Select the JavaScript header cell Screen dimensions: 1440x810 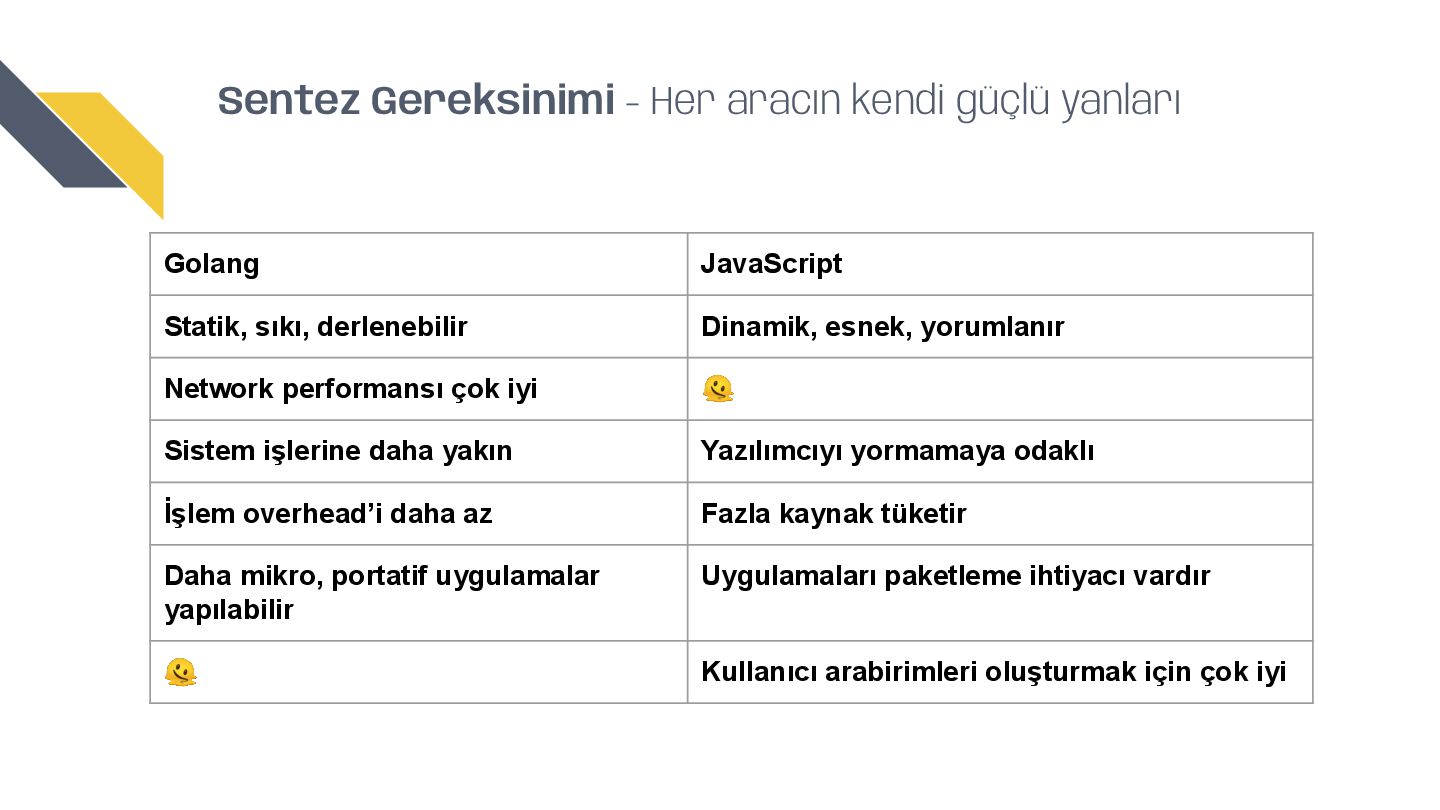(x=1000, y=264)
